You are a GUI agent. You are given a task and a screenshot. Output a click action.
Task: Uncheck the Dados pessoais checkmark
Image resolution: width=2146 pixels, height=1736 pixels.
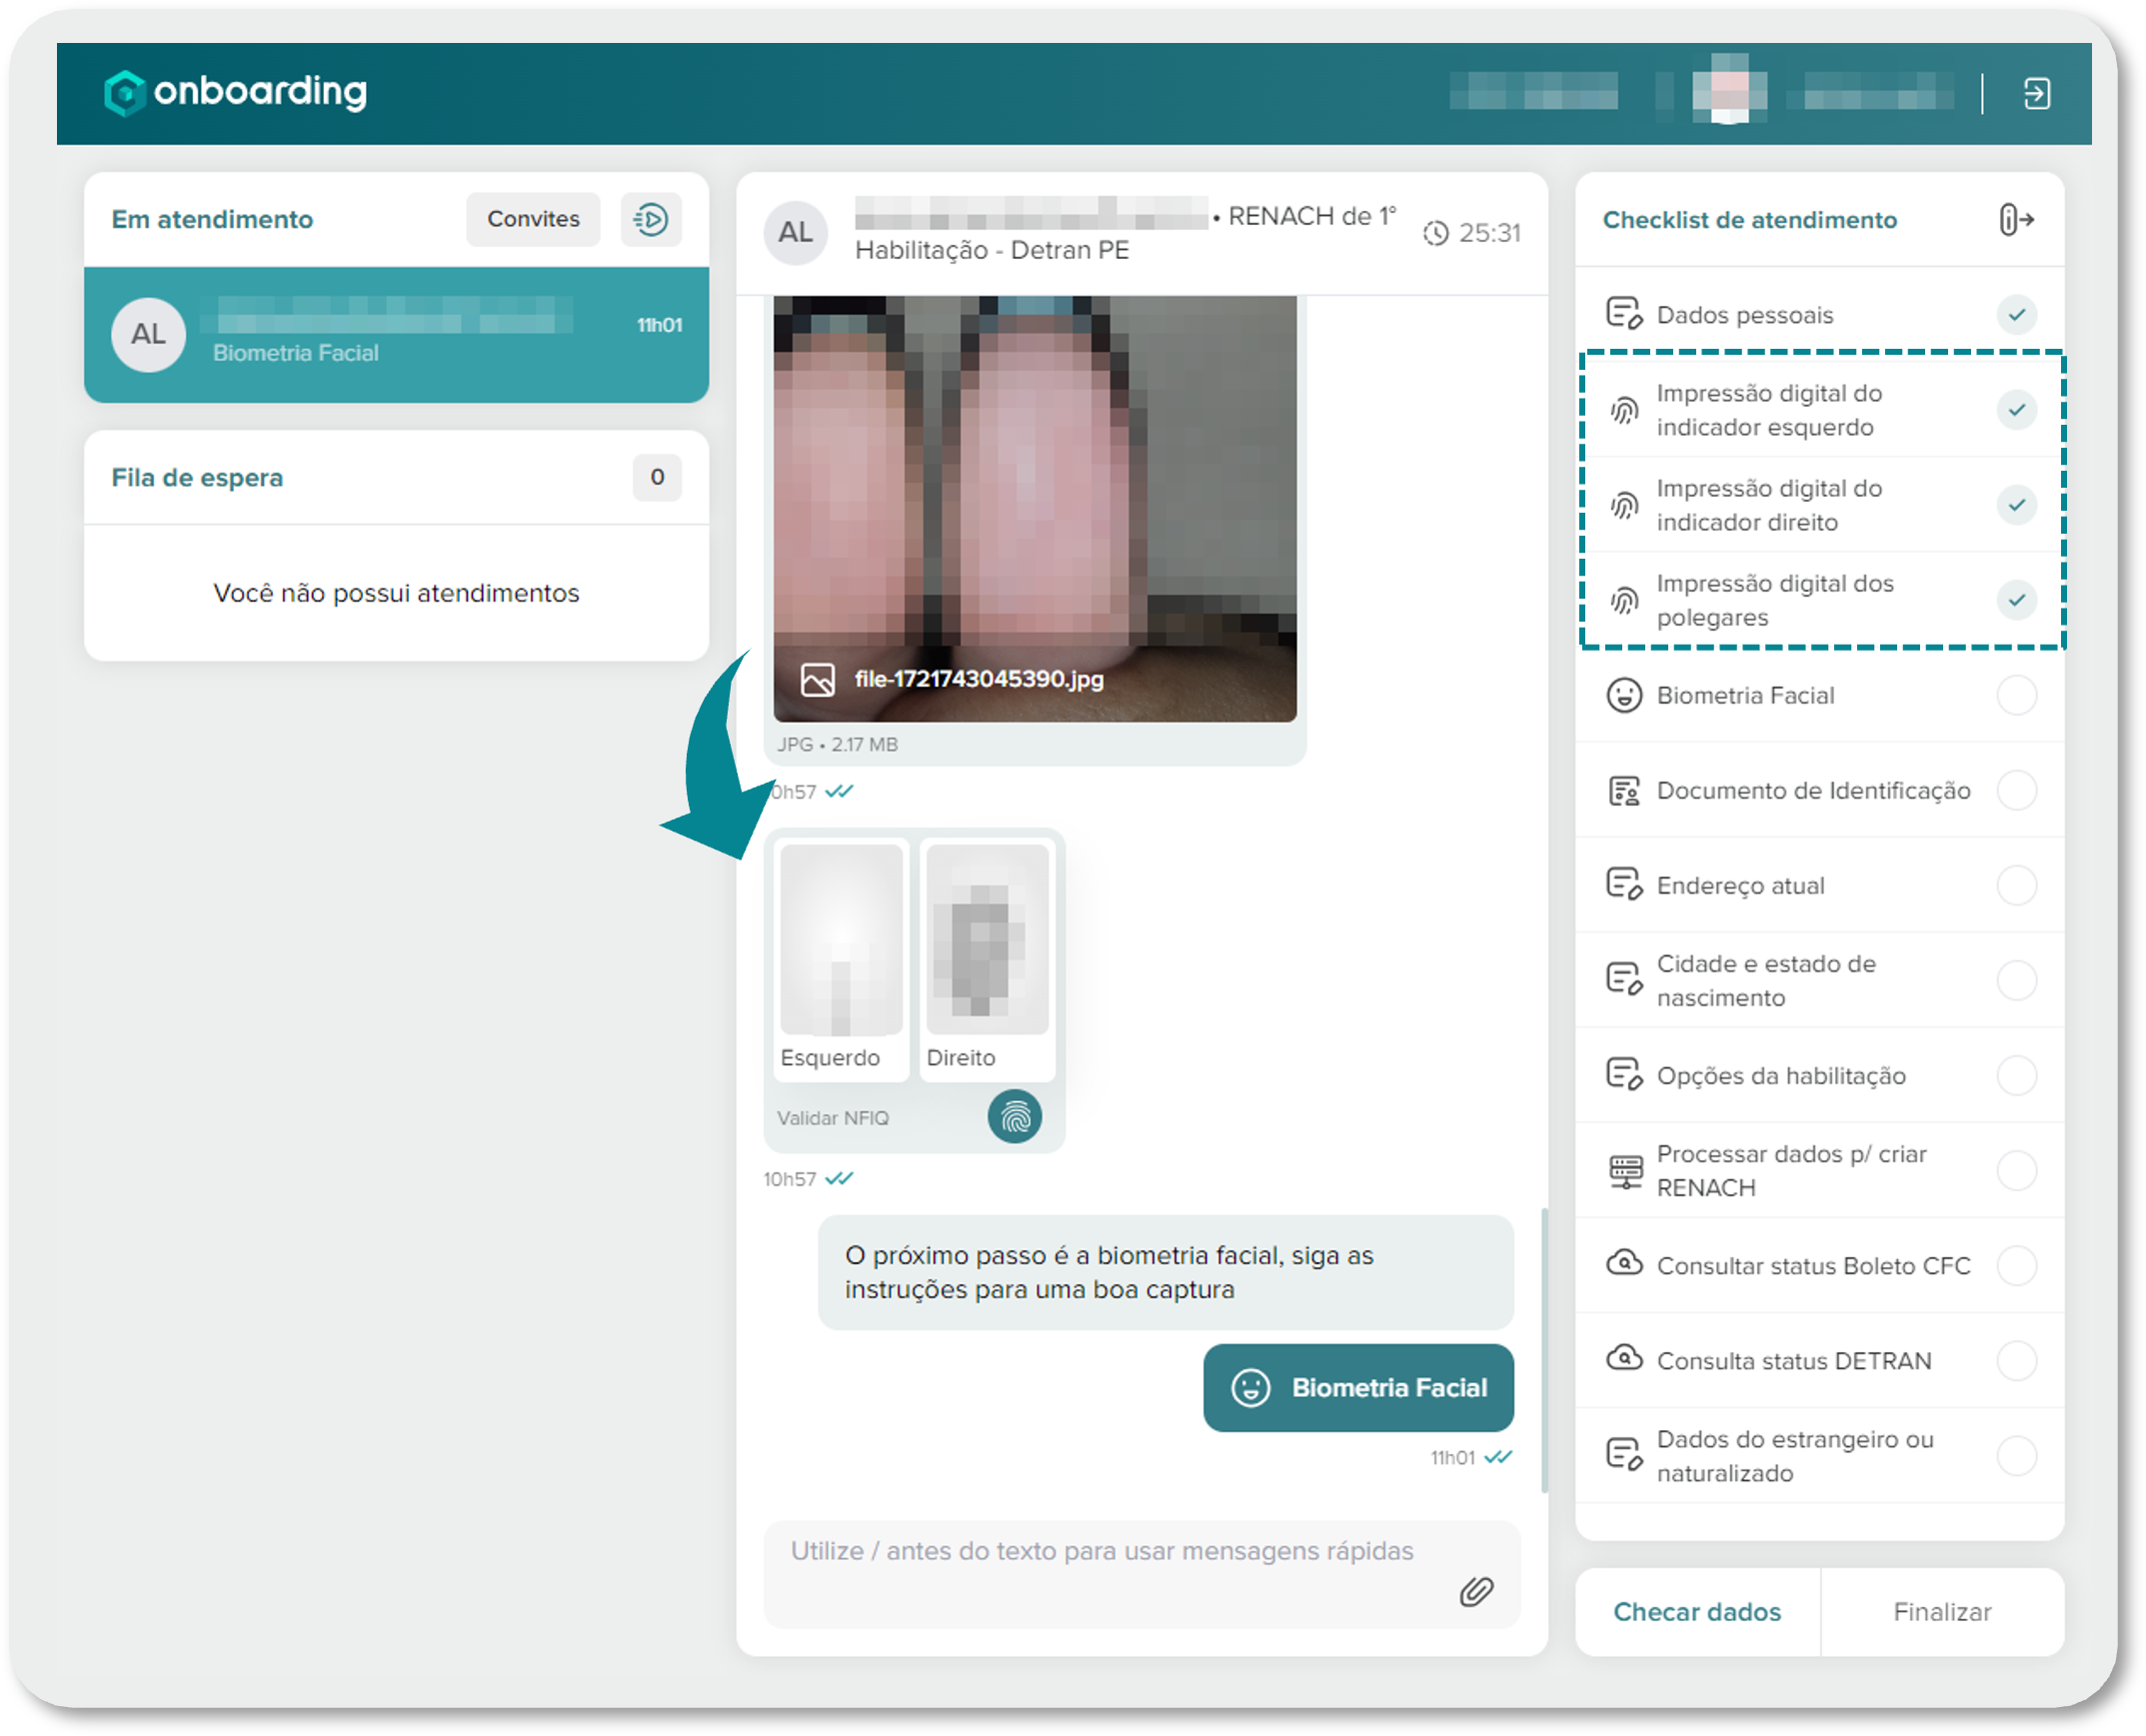2016,315
